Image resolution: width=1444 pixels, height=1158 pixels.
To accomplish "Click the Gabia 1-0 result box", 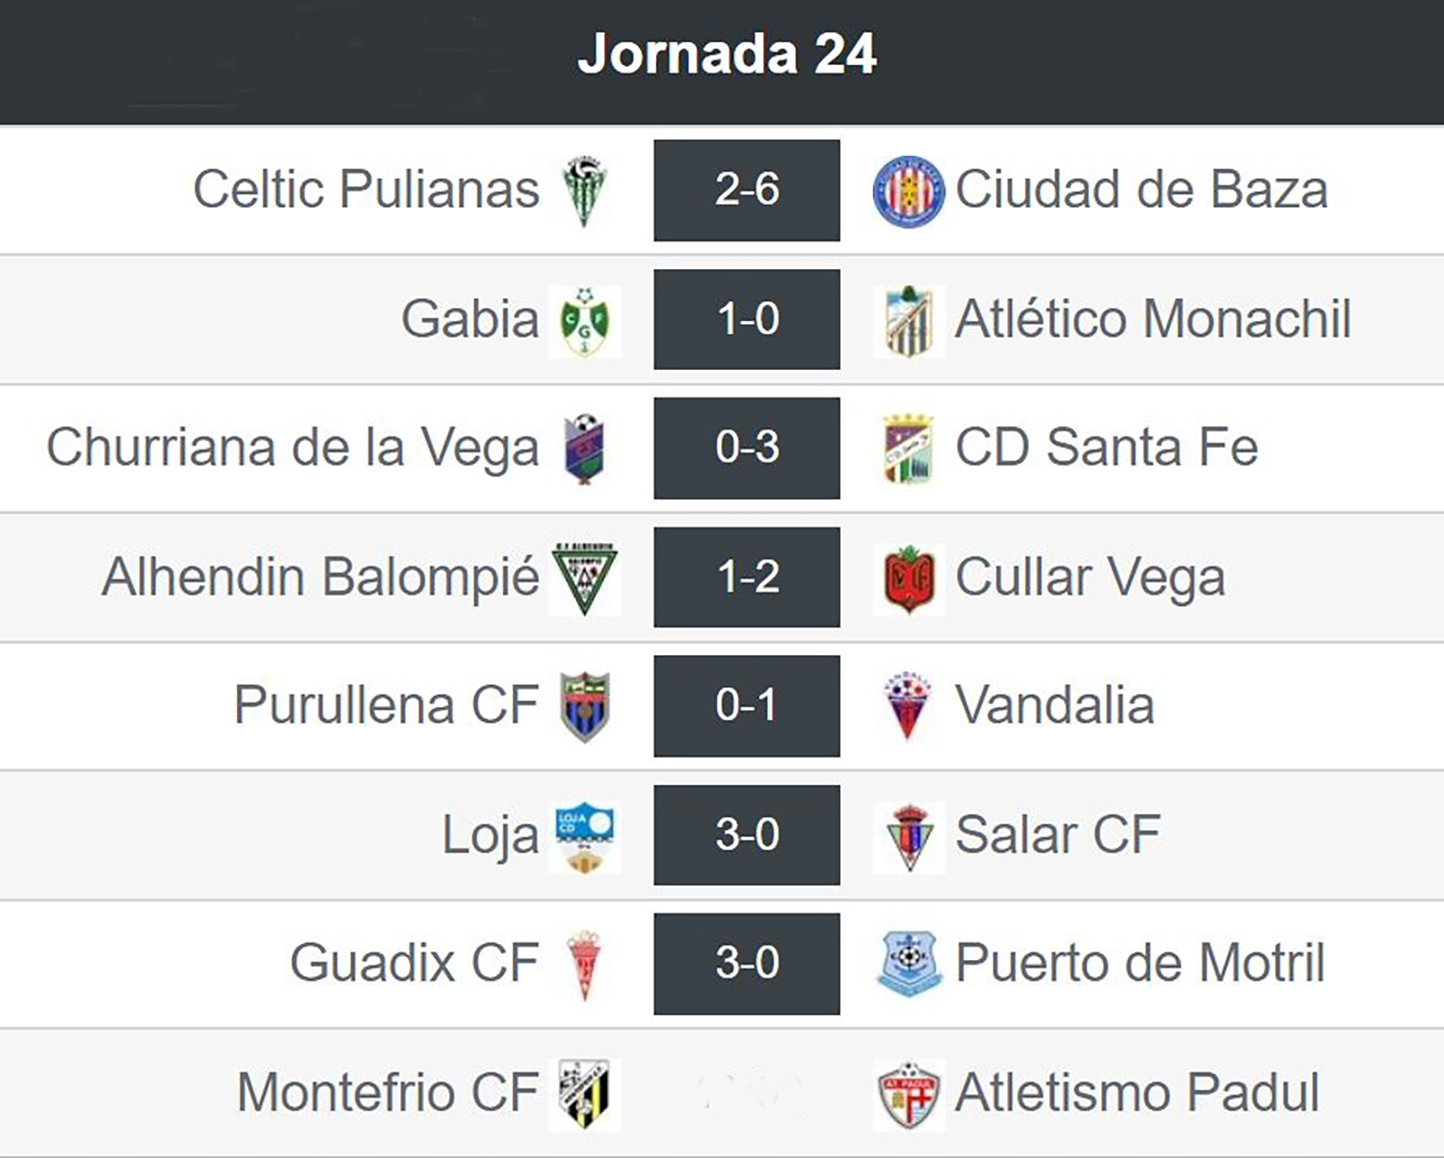I will point(746,319).
